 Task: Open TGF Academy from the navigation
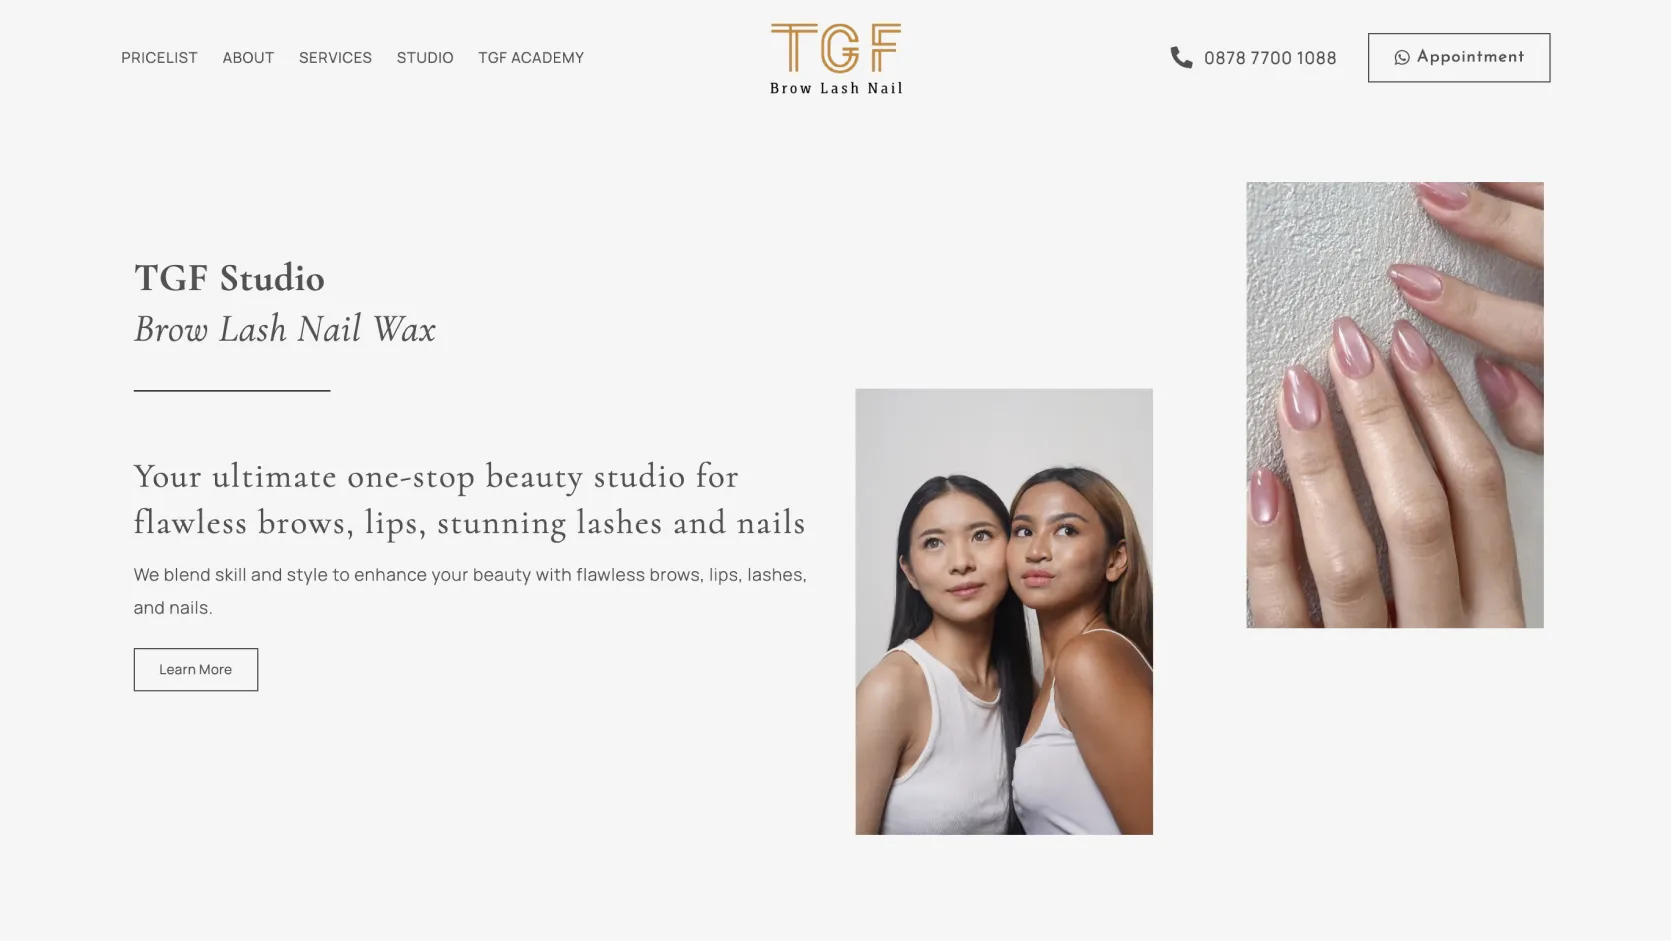pyautogui.click(x=531, y=58)
